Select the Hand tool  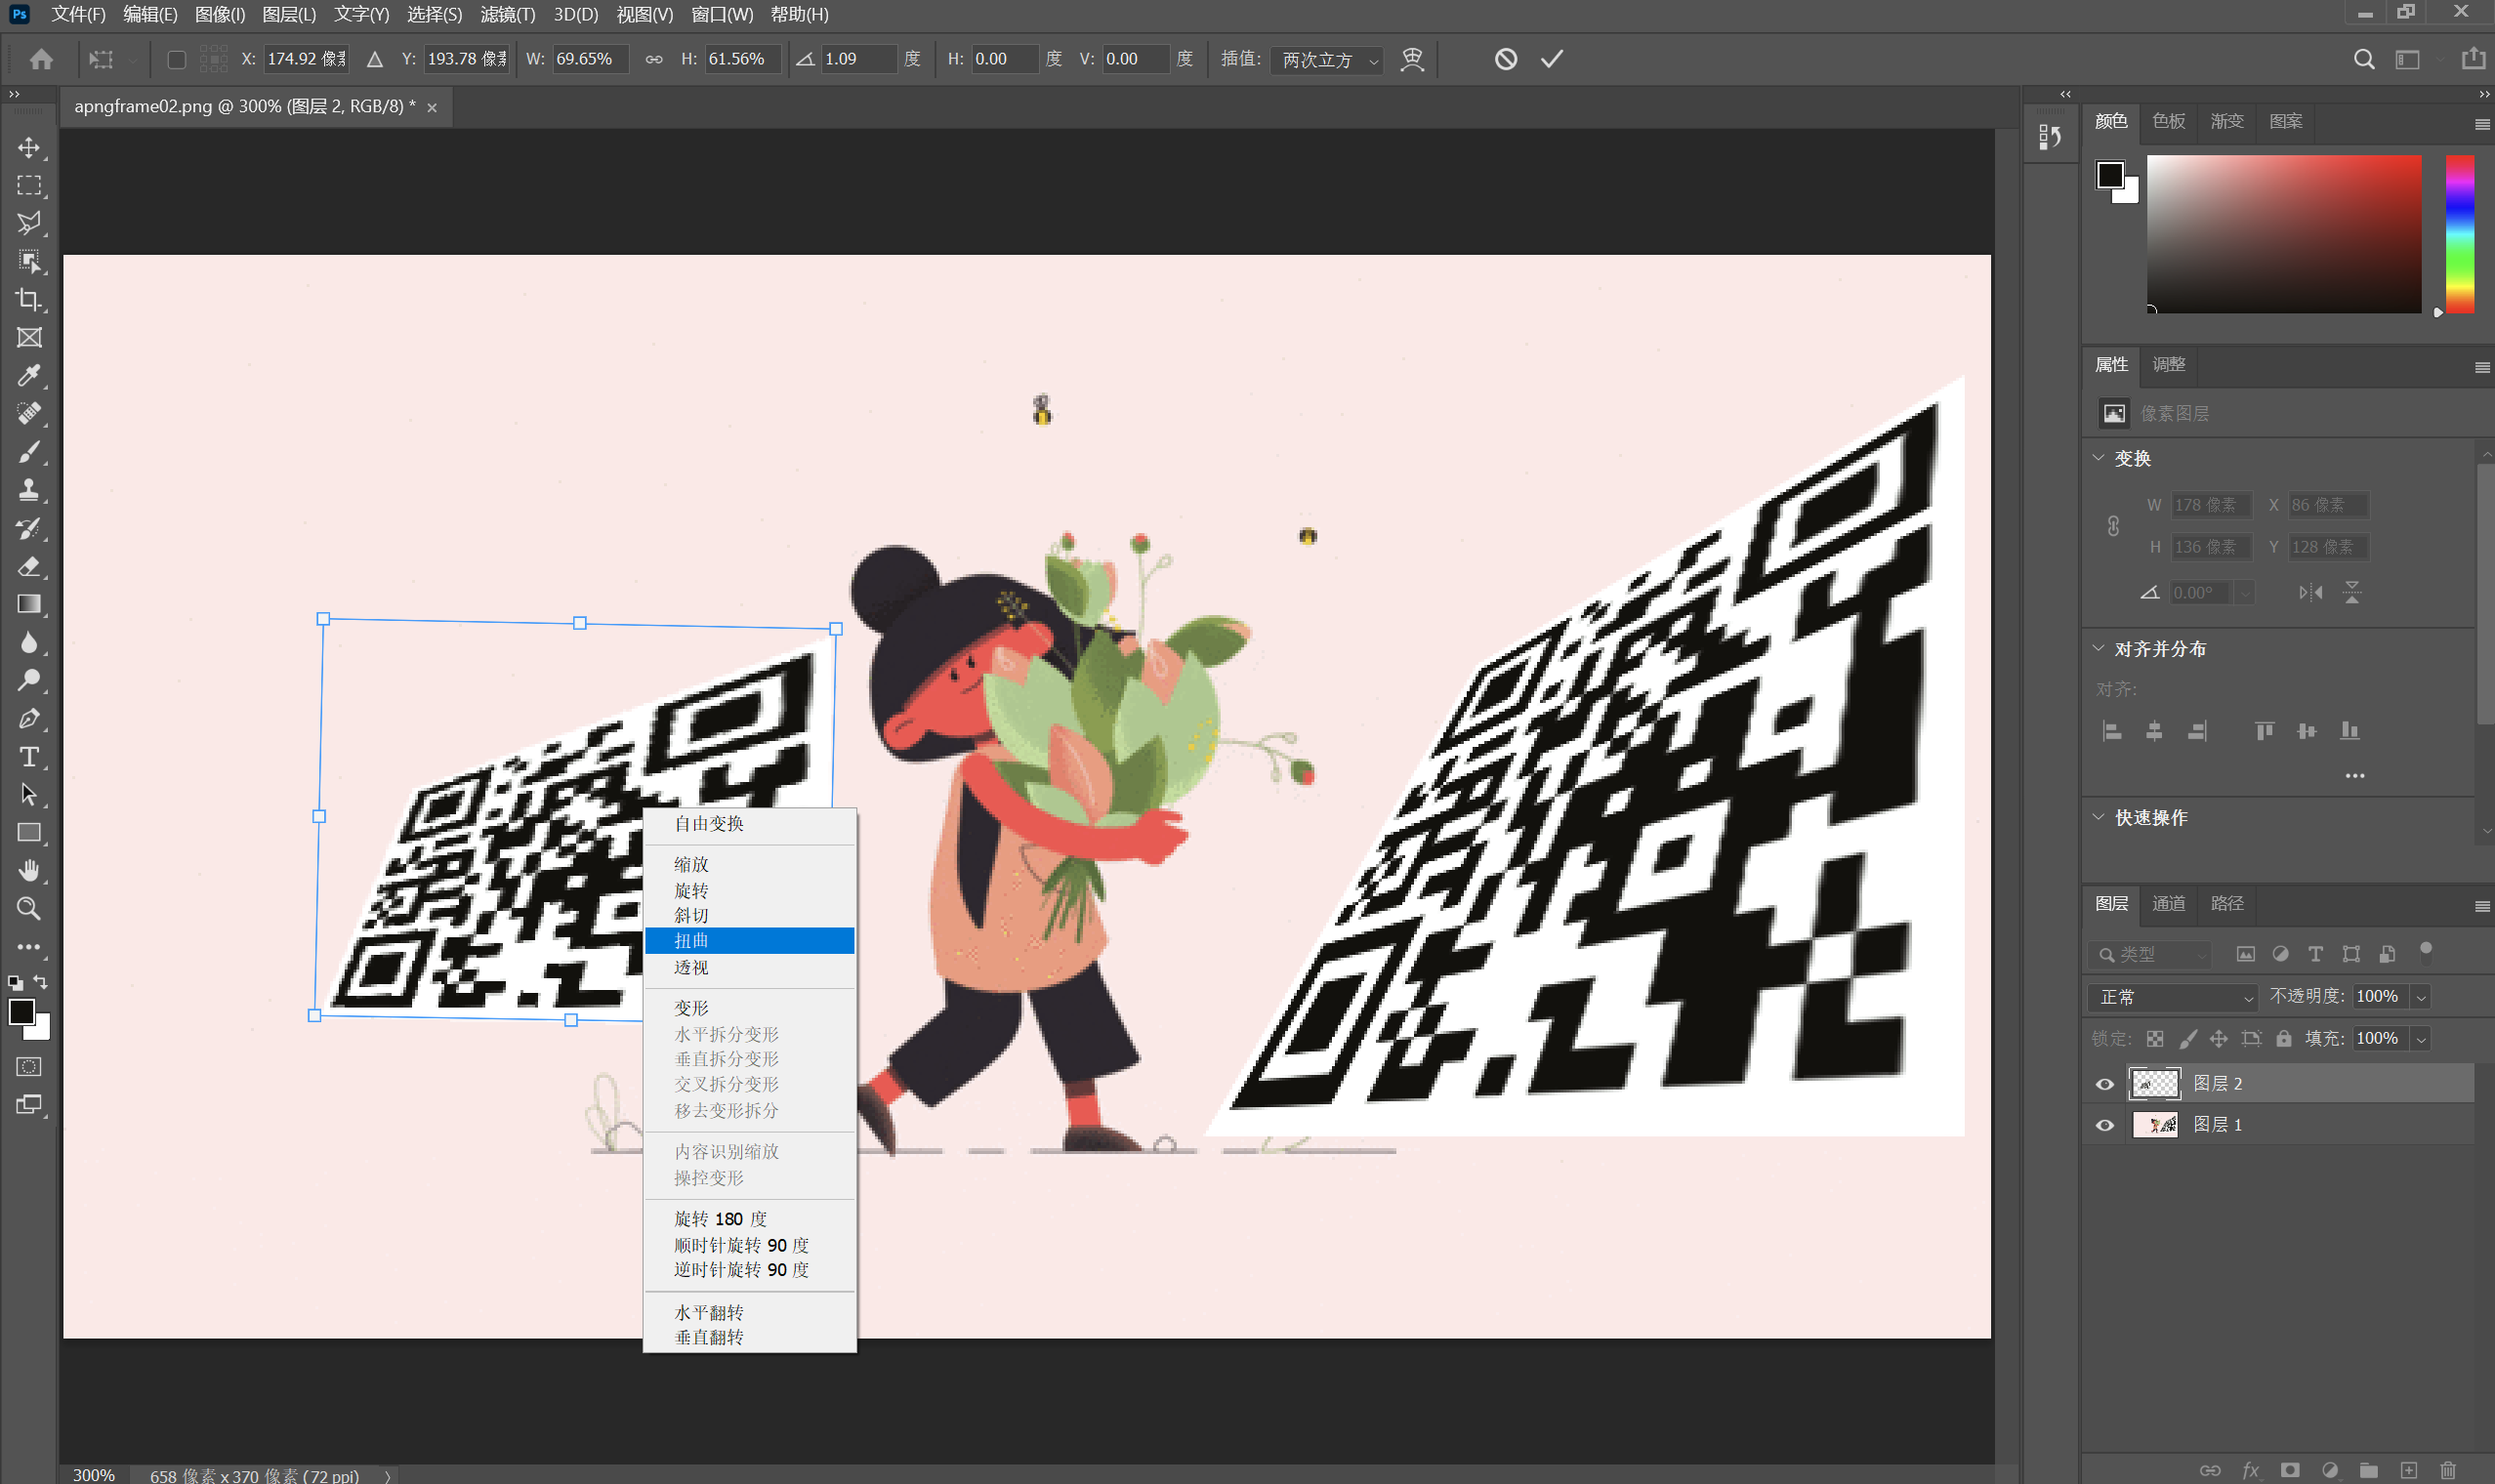pos(29,870)
